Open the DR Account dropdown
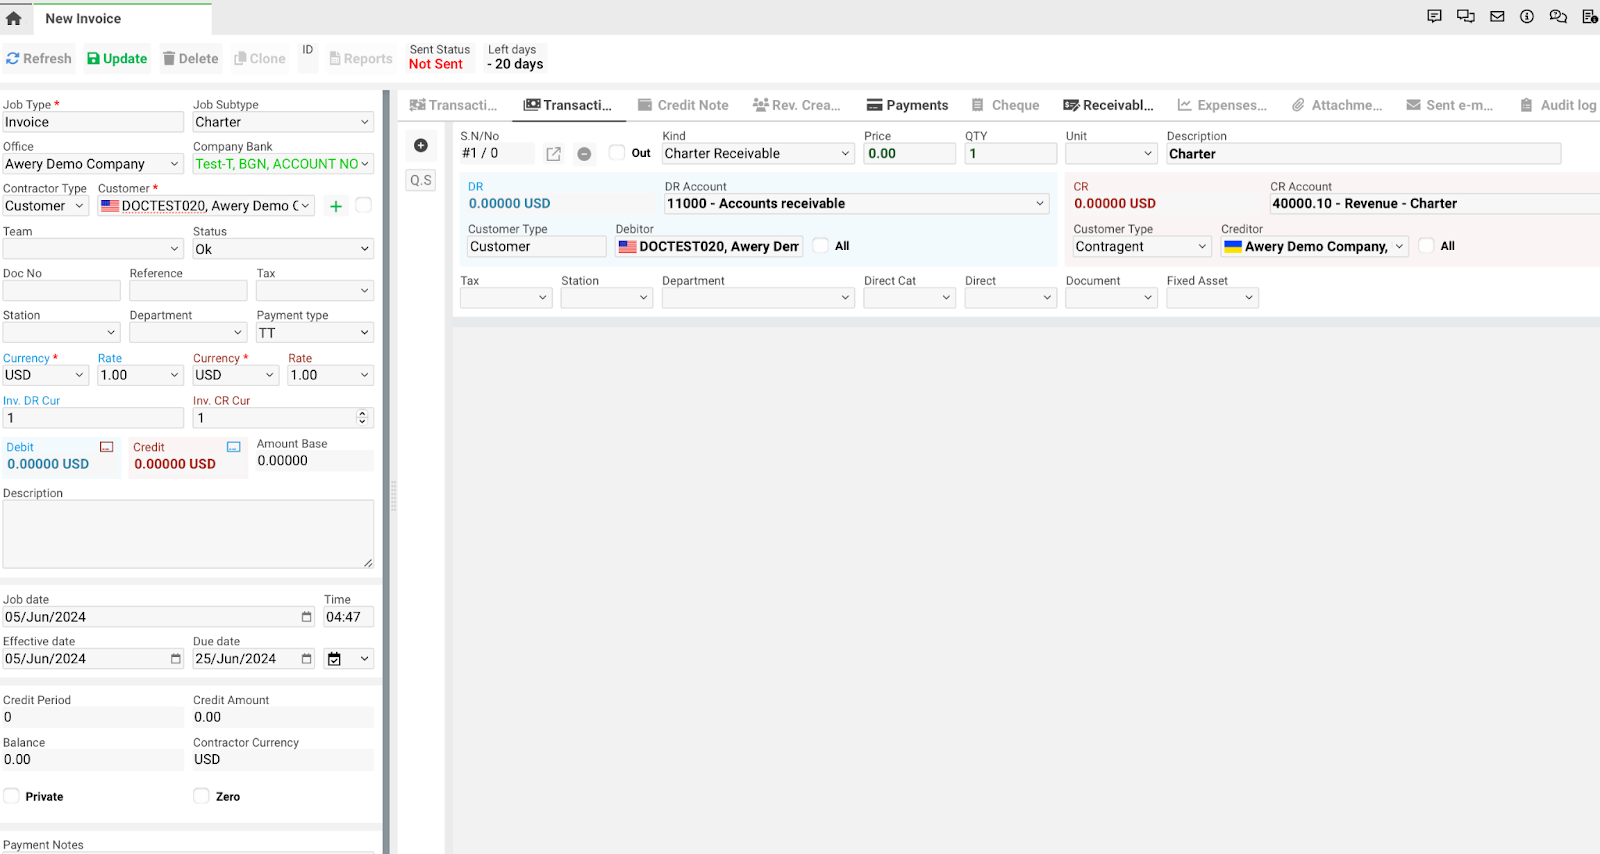The height and width of the screenshot is (854, 1600). click(x=856, y=204)
